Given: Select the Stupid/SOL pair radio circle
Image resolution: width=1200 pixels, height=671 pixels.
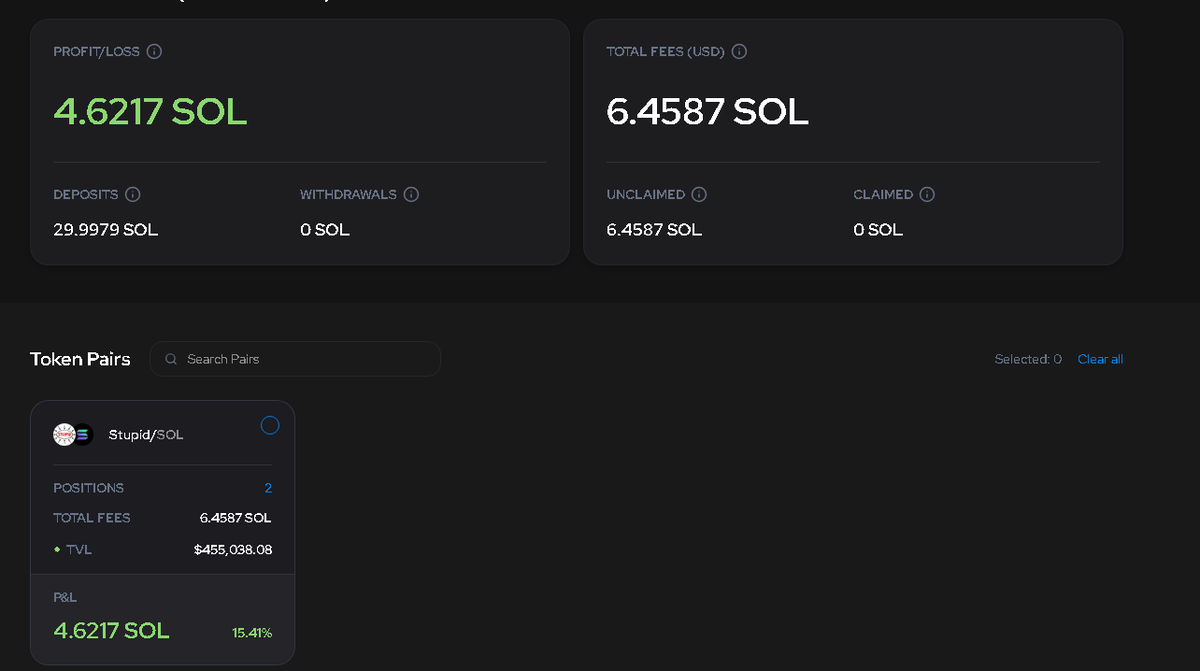Looking at the screenshot, I should (x=270, y=425).
